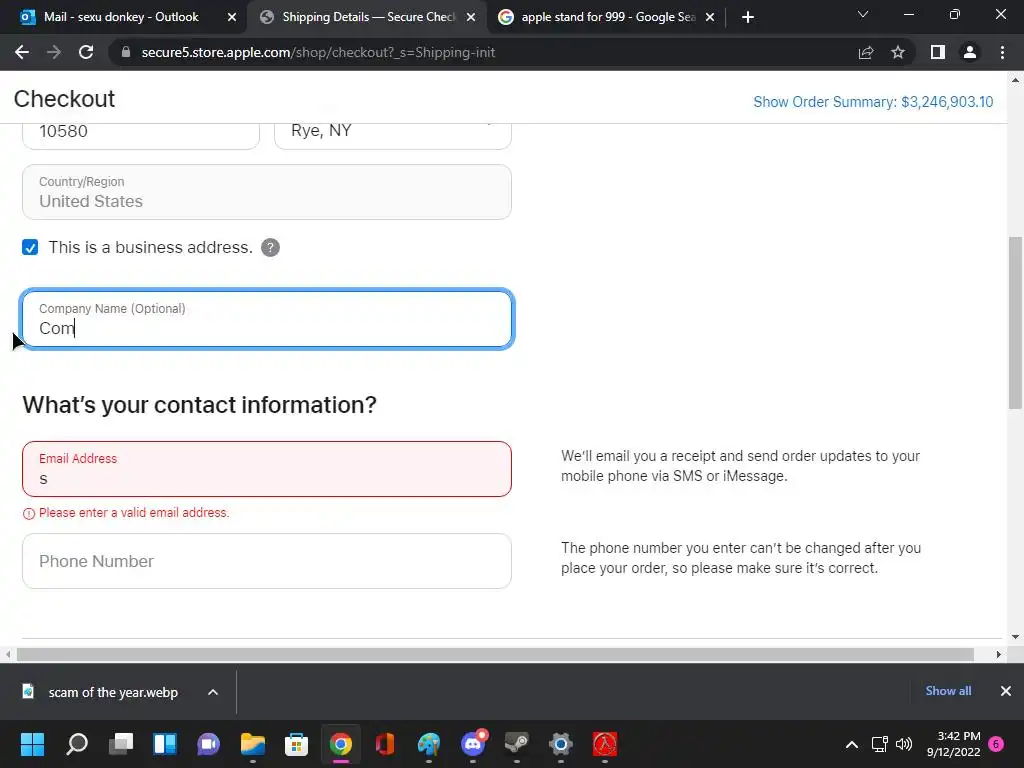Click the Country/Region field
Viewport: 1024px width, 768px height.
pyautogui.click(x=266, y=192)
